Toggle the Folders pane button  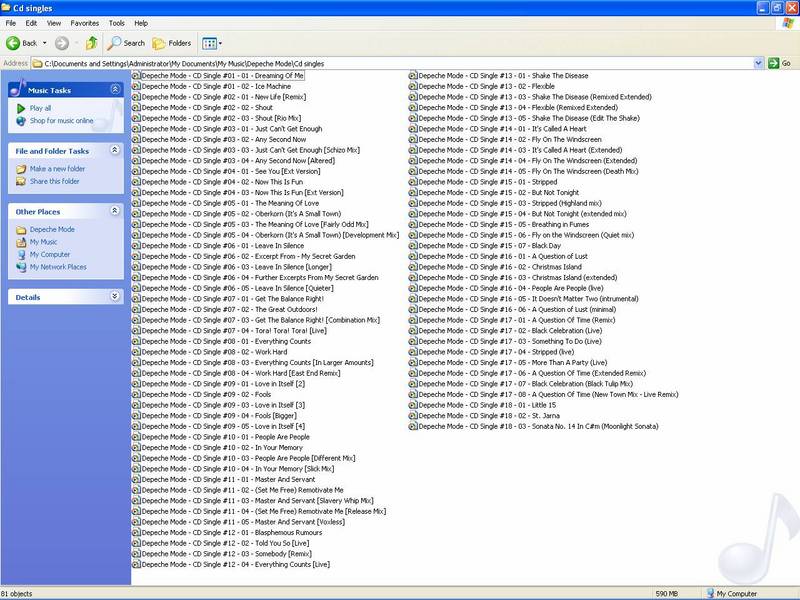(172, 43)
